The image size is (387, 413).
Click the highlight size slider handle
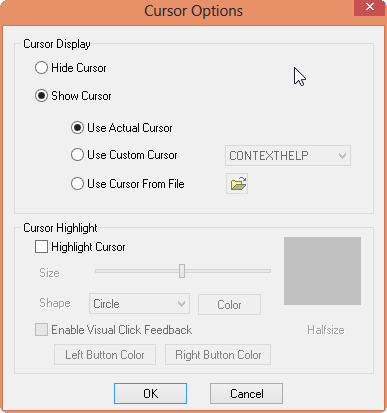coord(182,271)
